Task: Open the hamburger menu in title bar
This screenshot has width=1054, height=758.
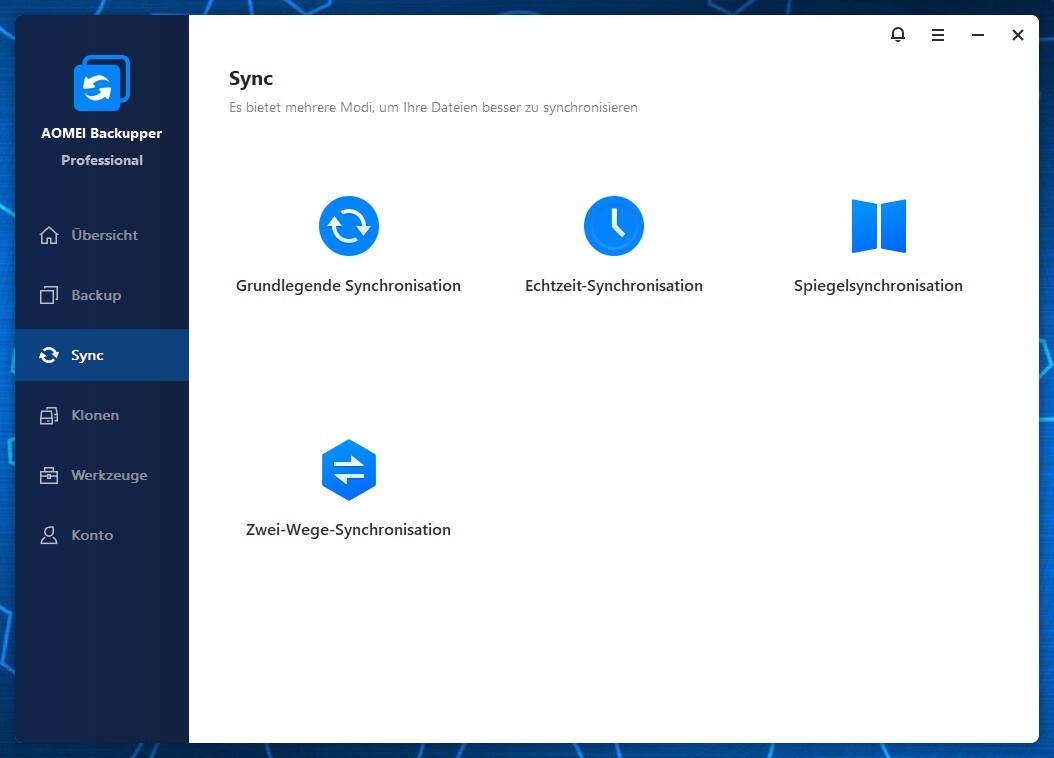Action: coord(937,35)
